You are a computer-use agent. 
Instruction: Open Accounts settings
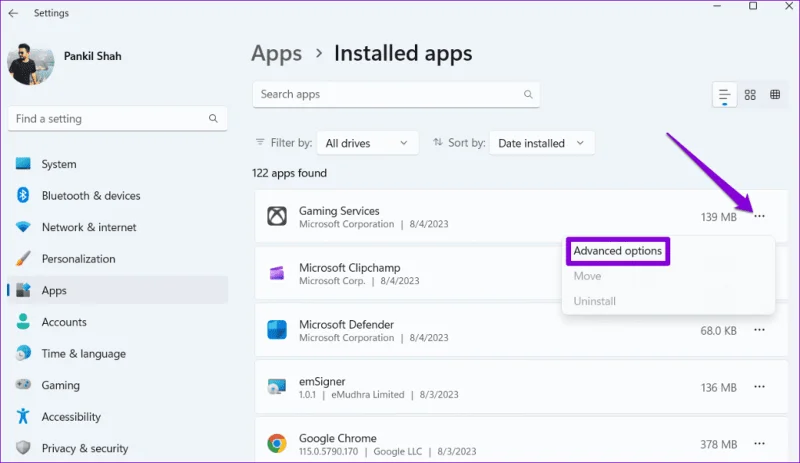pos(117,322)
